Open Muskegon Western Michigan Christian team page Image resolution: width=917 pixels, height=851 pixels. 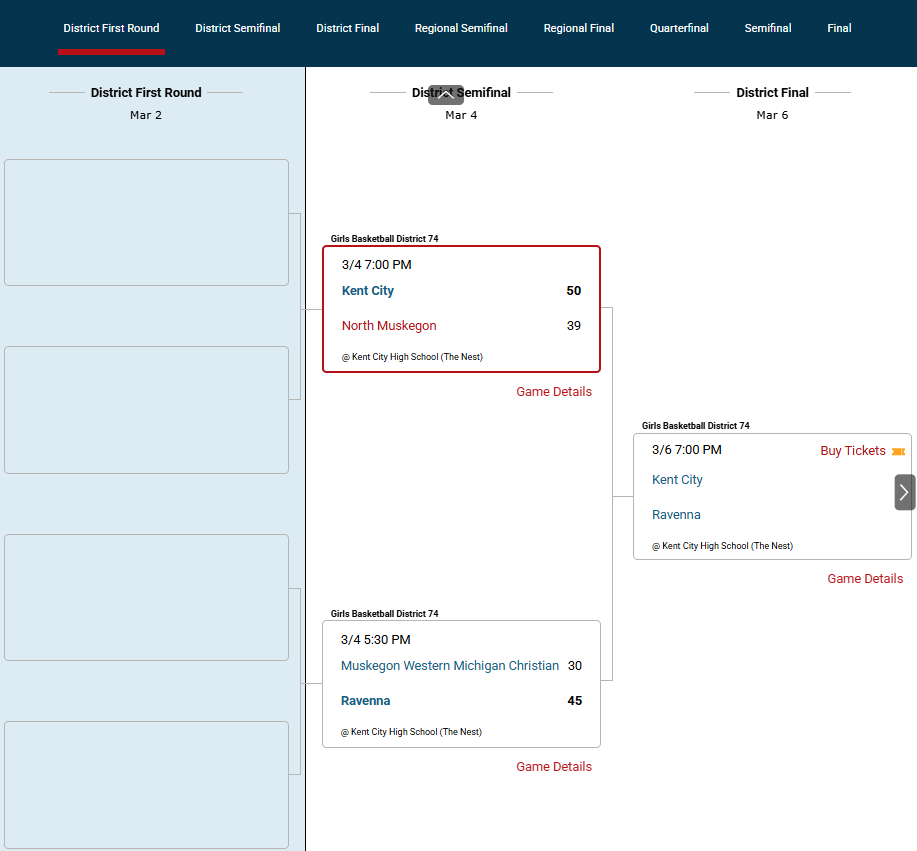pyautogui.click(x=450, y=666)
